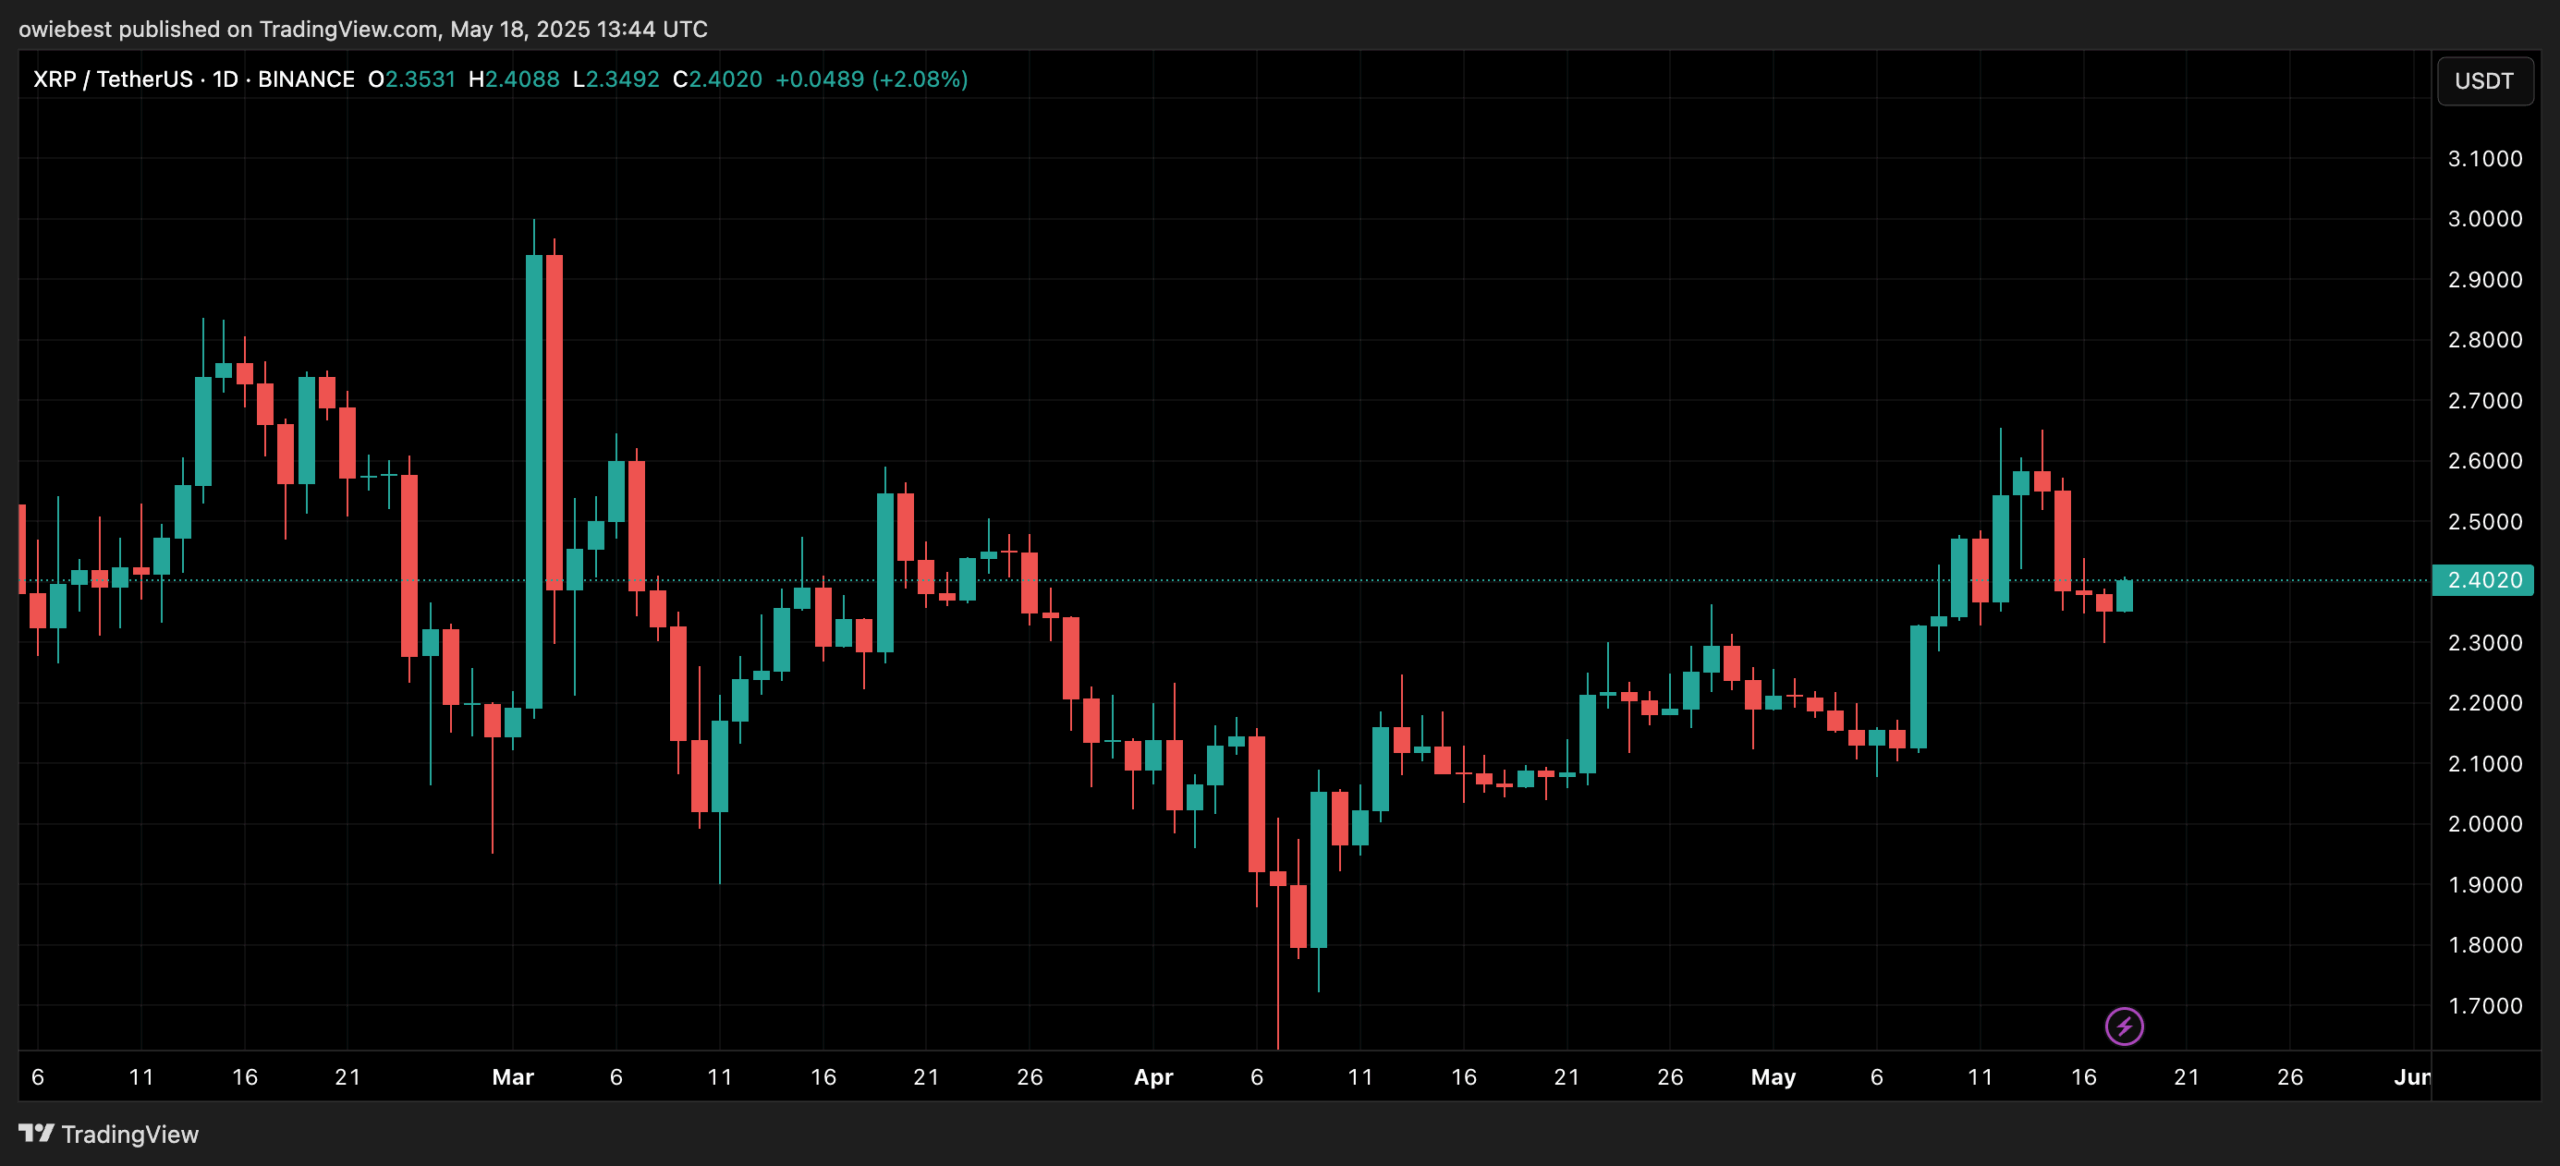Click the XRP / TetherUS symbol title
Screen dimensions: 2560x1166
[112, 79]
